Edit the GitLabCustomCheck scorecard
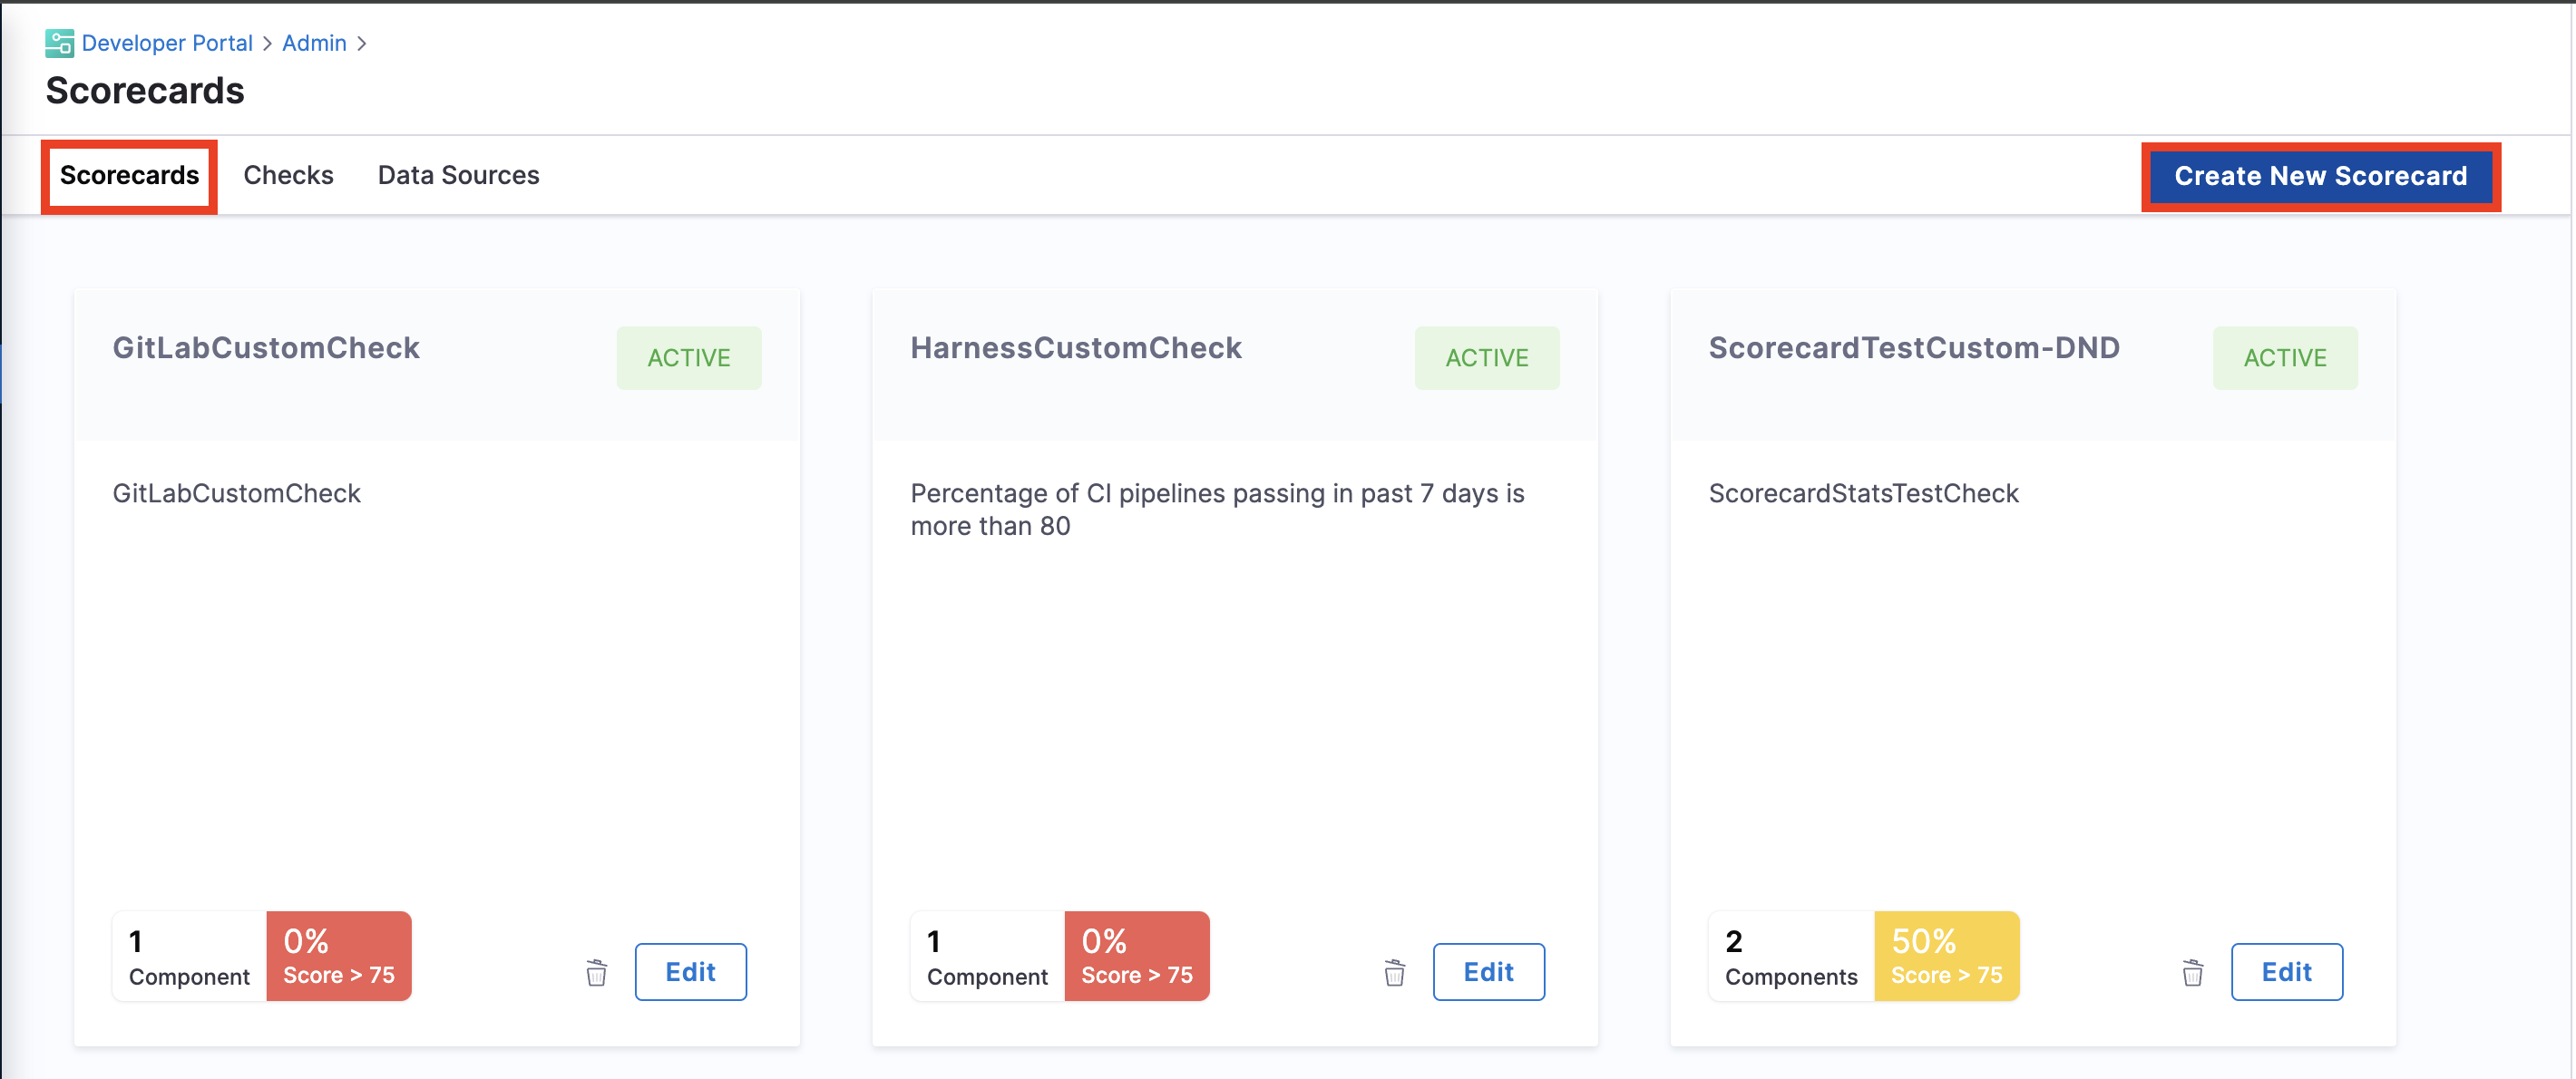 [690, 972]
